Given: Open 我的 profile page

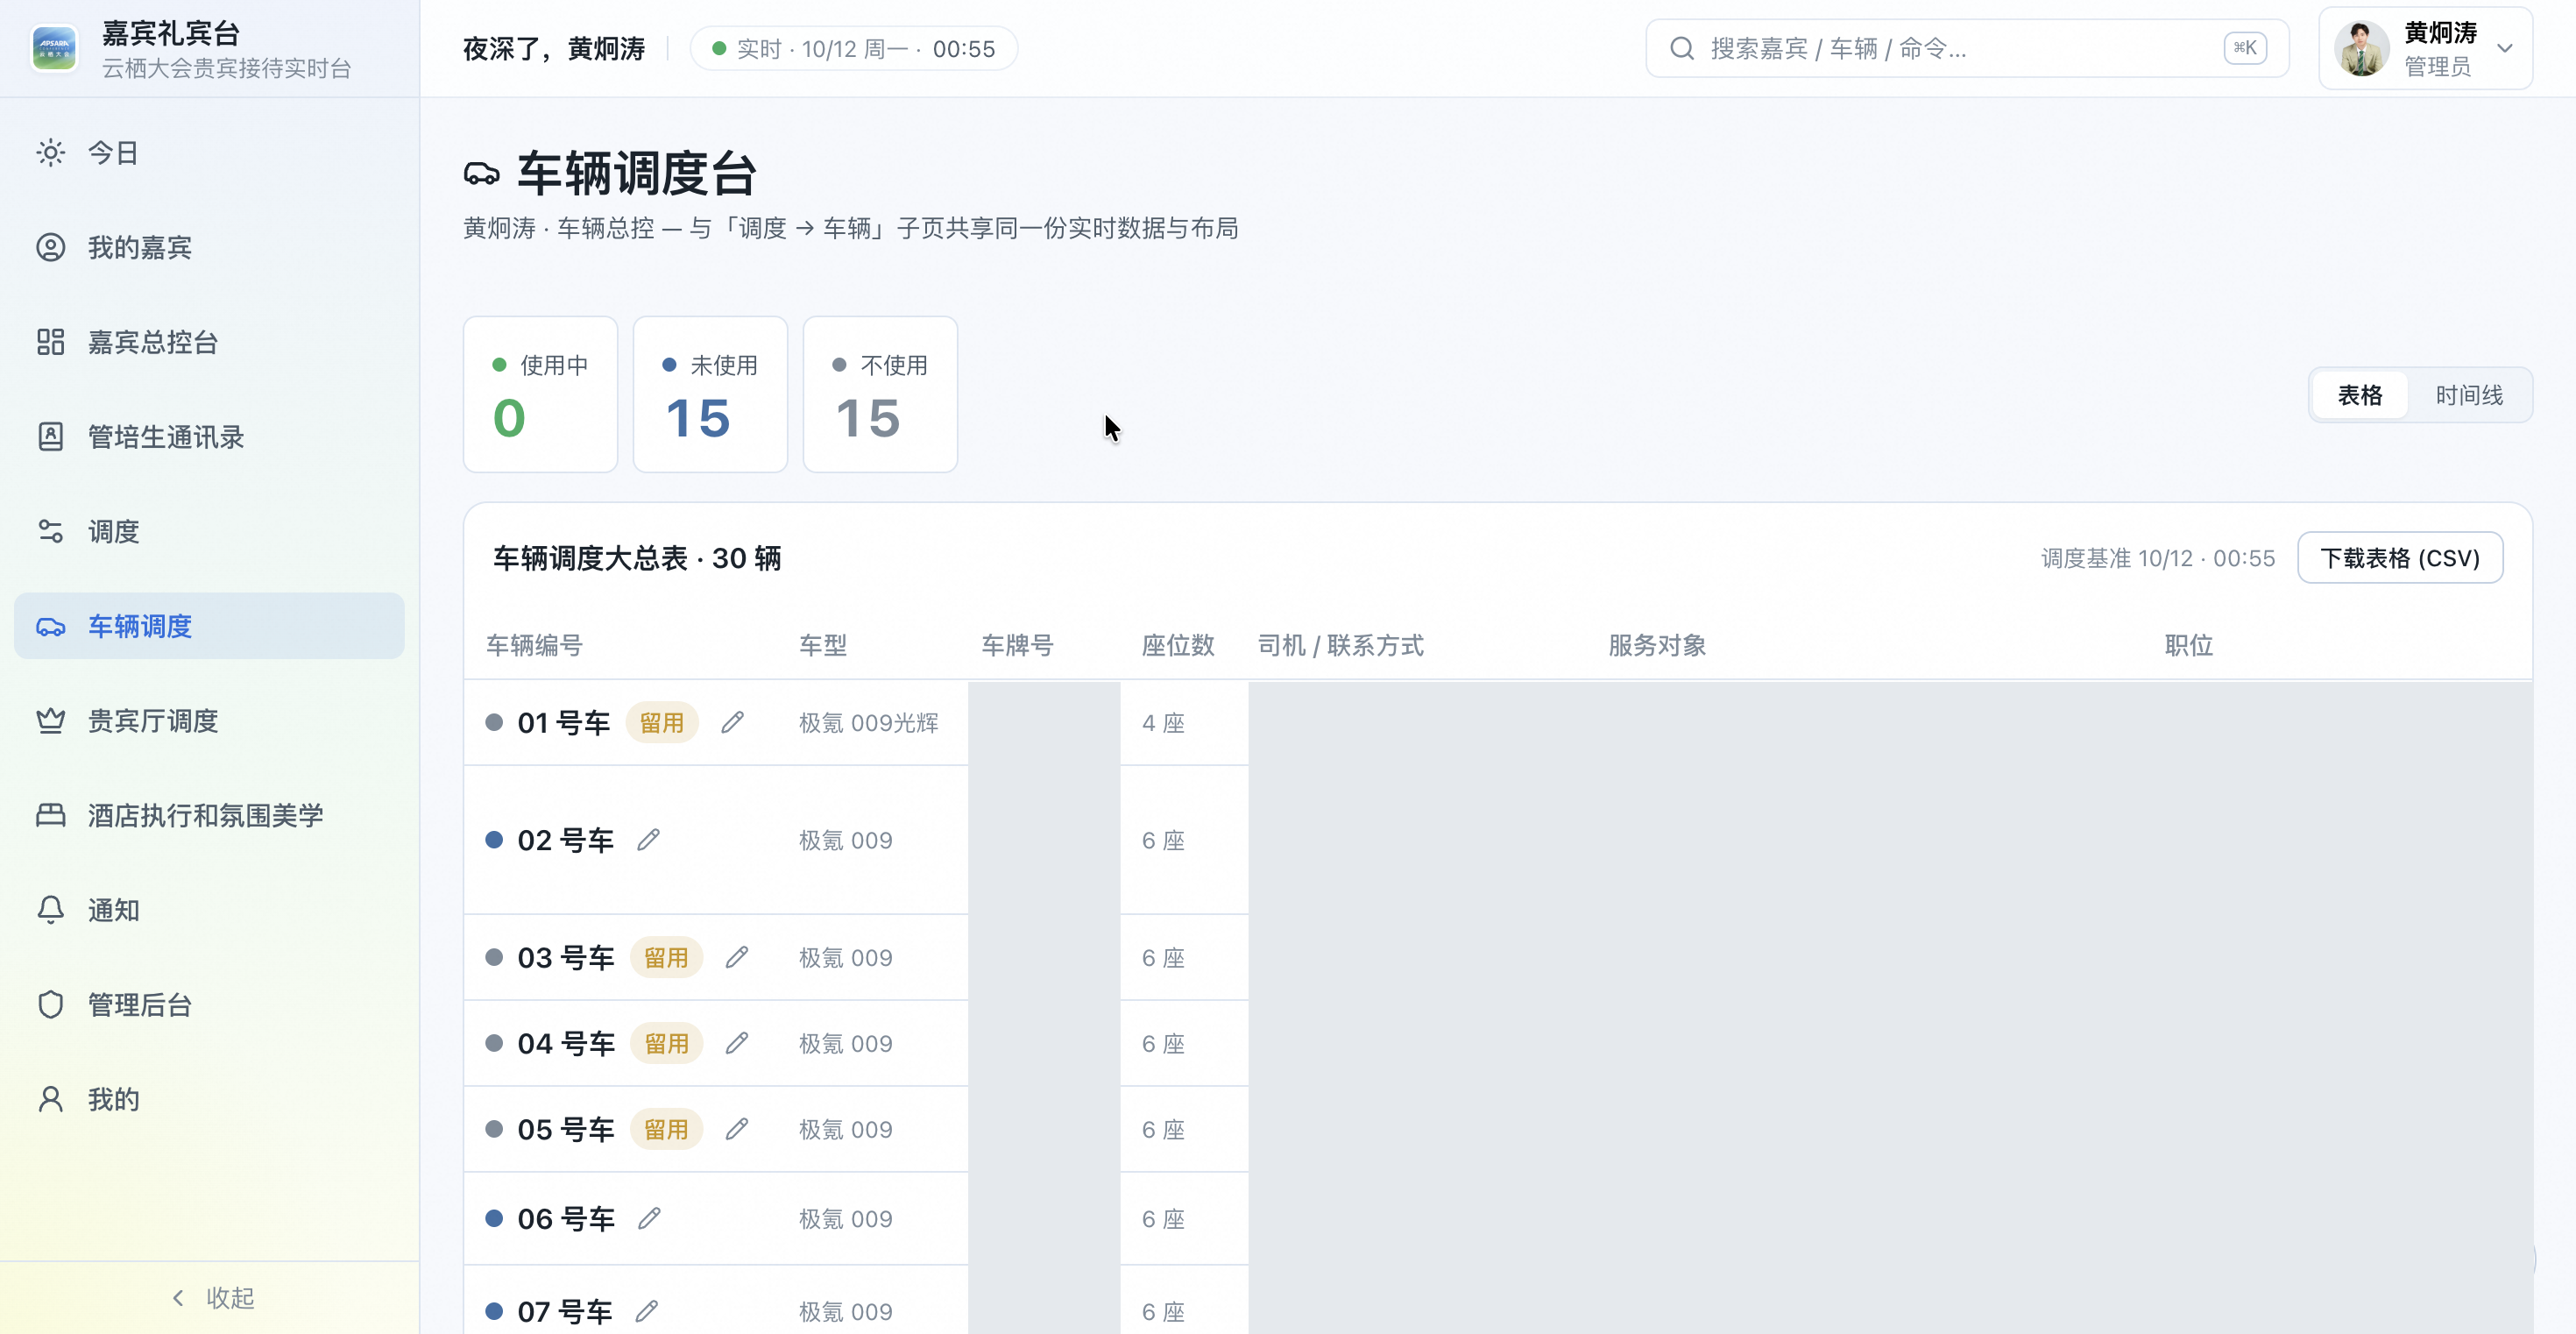Looking at the screenshot, I should click(x=209, y=1099).
